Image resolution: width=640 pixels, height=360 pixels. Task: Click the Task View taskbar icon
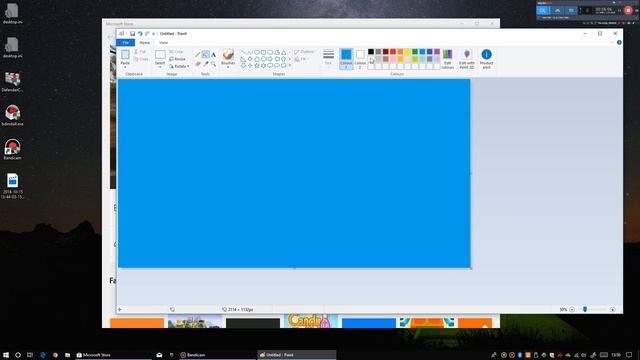(30, 355)
